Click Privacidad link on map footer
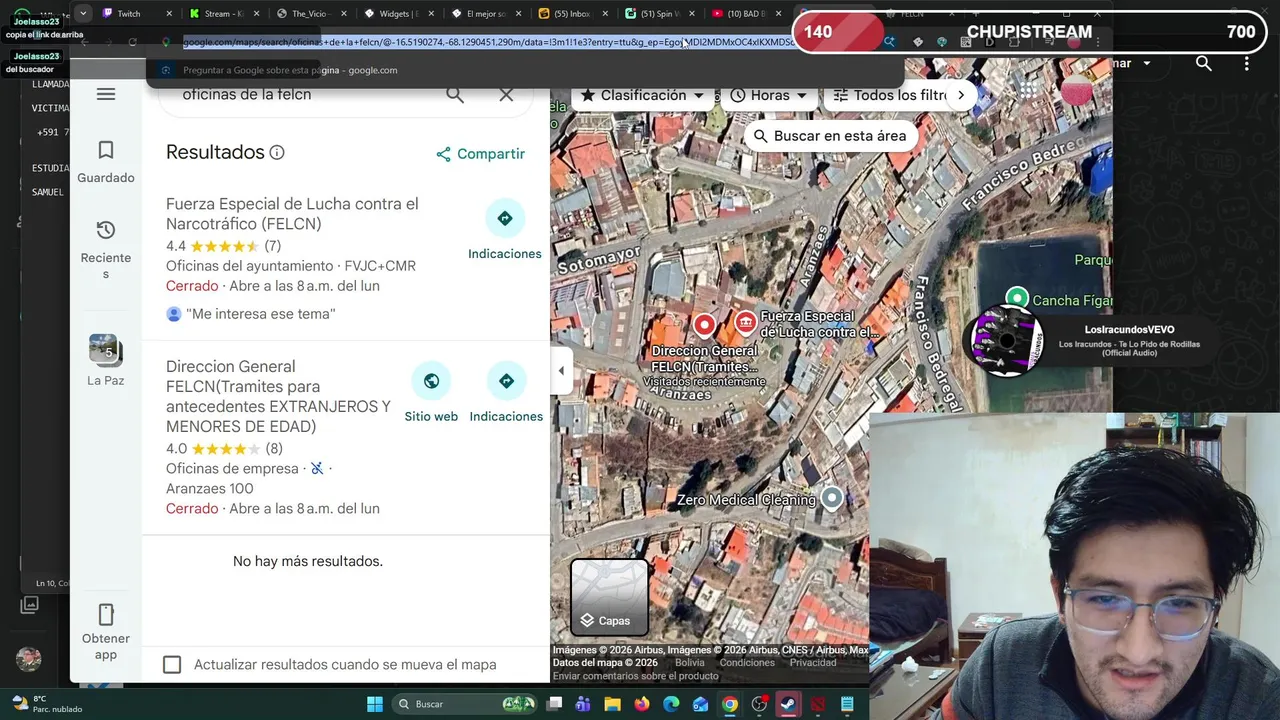The width and height of the screenshot is (1280, 720). point(813,663)
